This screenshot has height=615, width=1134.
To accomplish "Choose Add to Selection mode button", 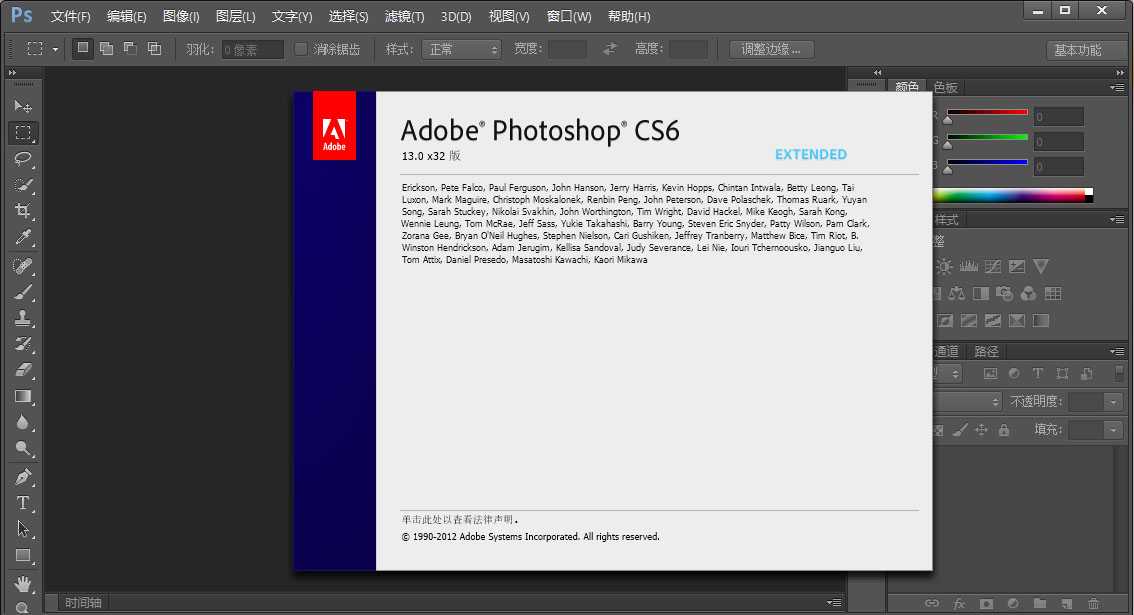I will pyautogui.click(x=106, y=48).
